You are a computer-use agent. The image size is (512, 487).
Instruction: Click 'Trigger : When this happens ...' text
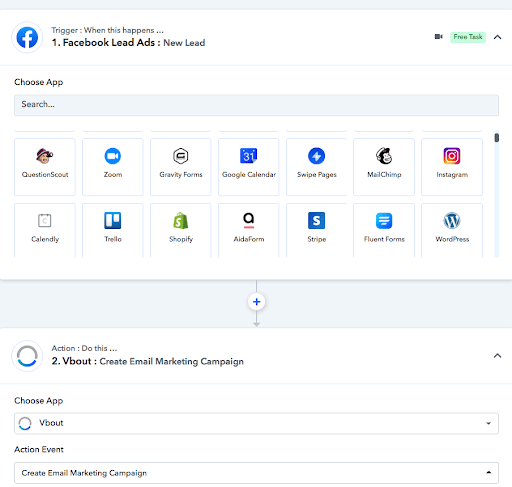pyautogui.click(x=107, y=30)
